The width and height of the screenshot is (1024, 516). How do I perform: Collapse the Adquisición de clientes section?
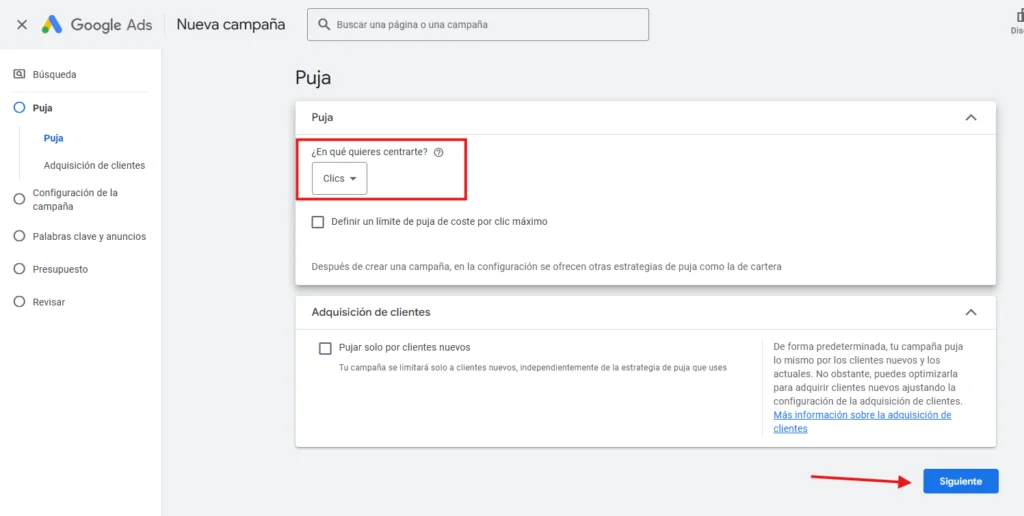click(x=969, y=312)
